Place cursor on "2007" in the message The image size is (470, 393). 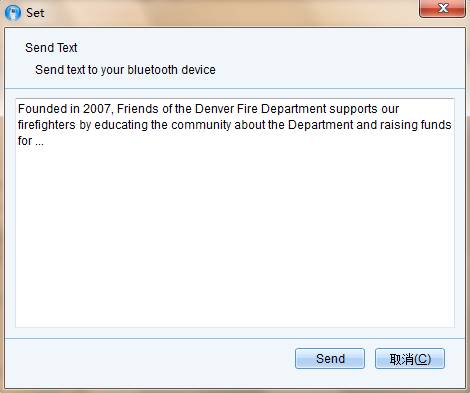pyautogui.click(x=96, y=109)
